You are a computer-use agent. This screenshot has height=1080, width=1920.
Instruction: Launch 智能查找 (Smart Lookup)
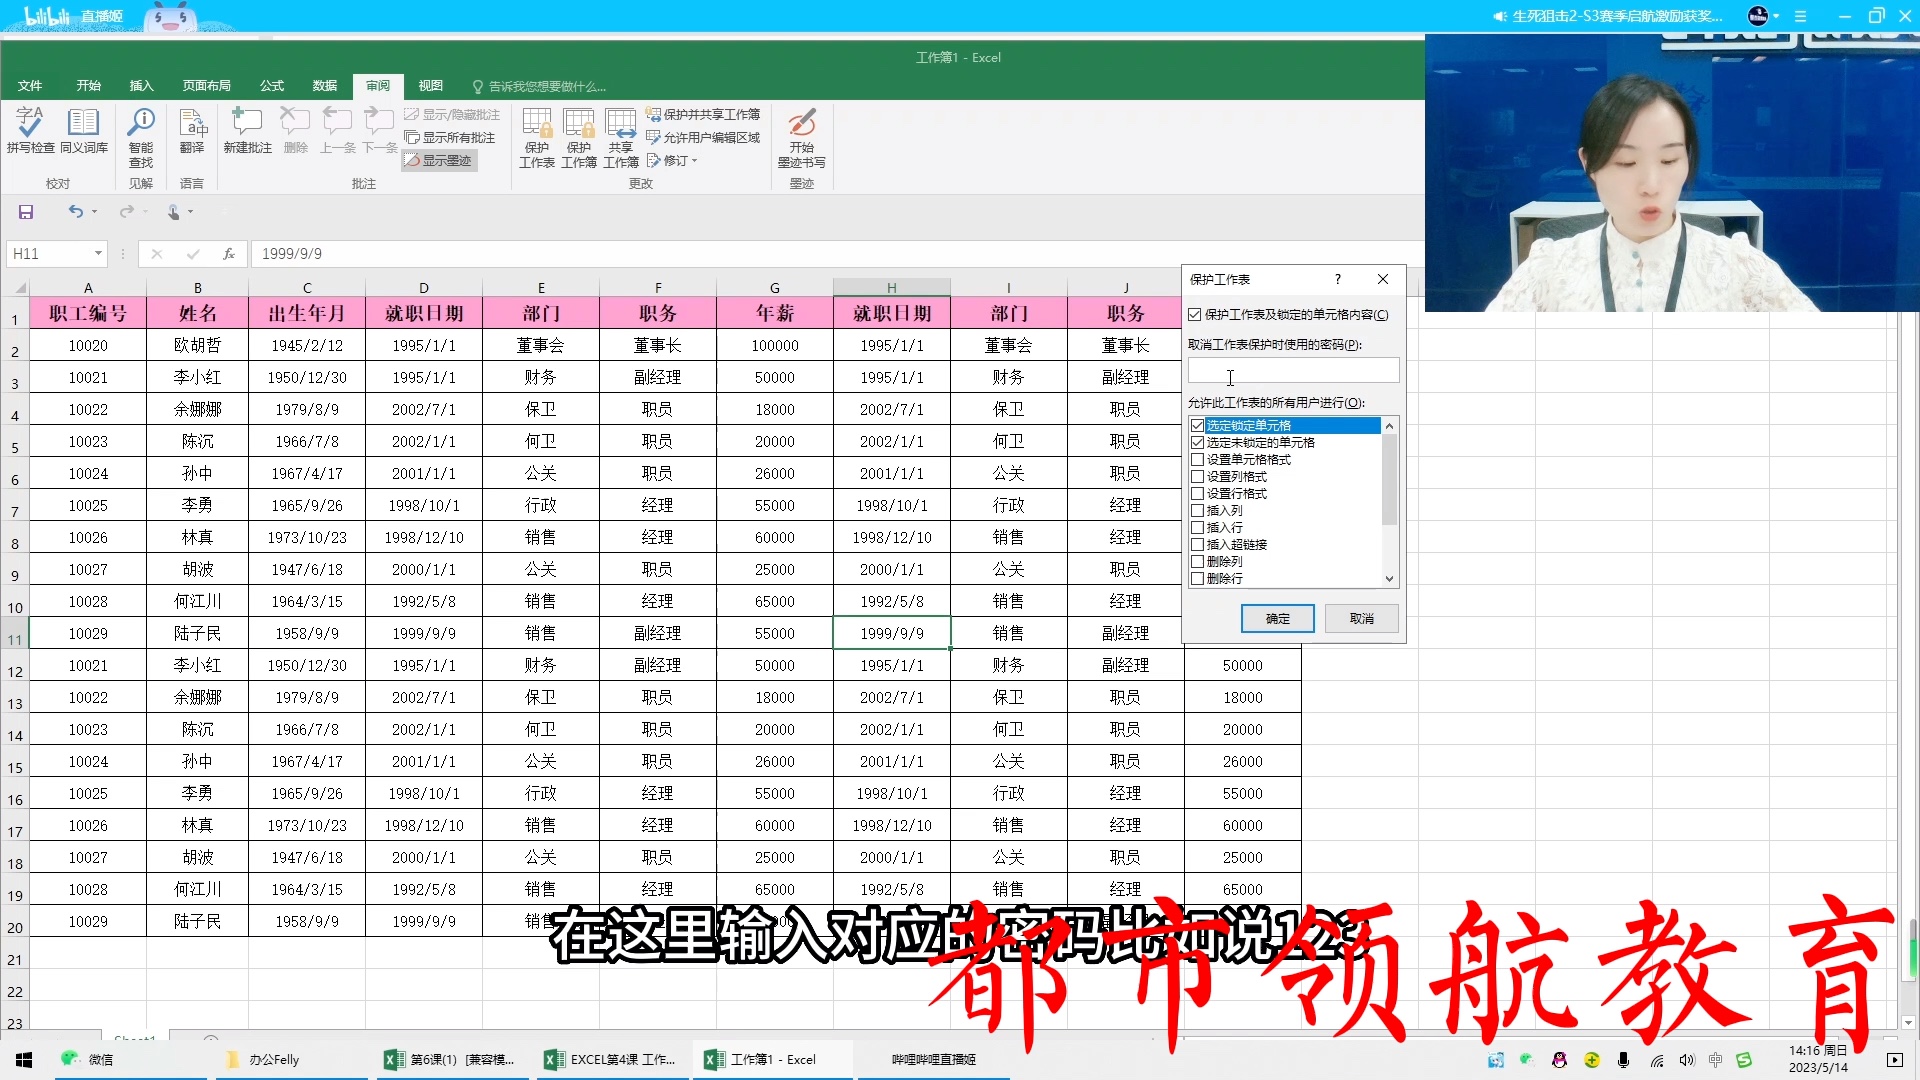pyautogui.click(x=140, y=135)
